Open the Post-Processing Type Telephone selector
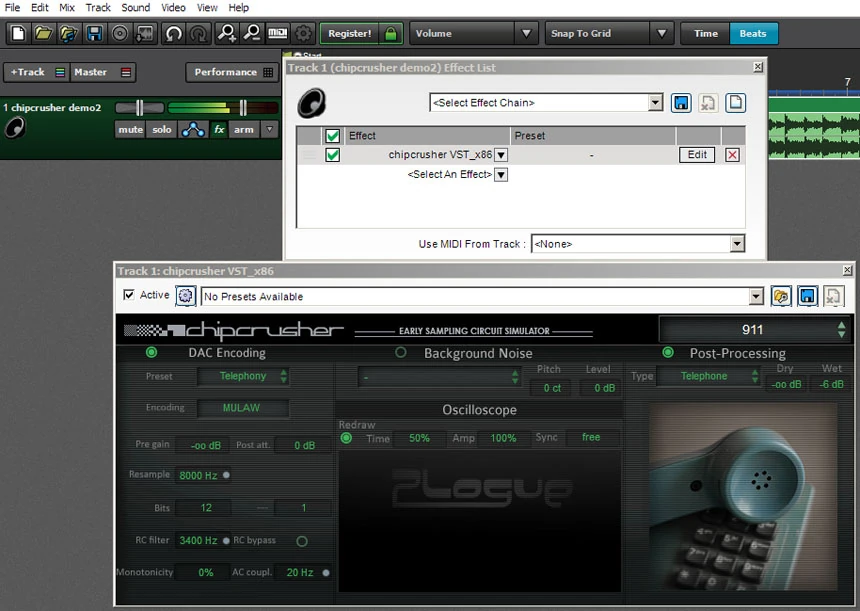Image resolution: width=860 pixels, height=611 pixels. pyautogui.click(x=709, y=376)
